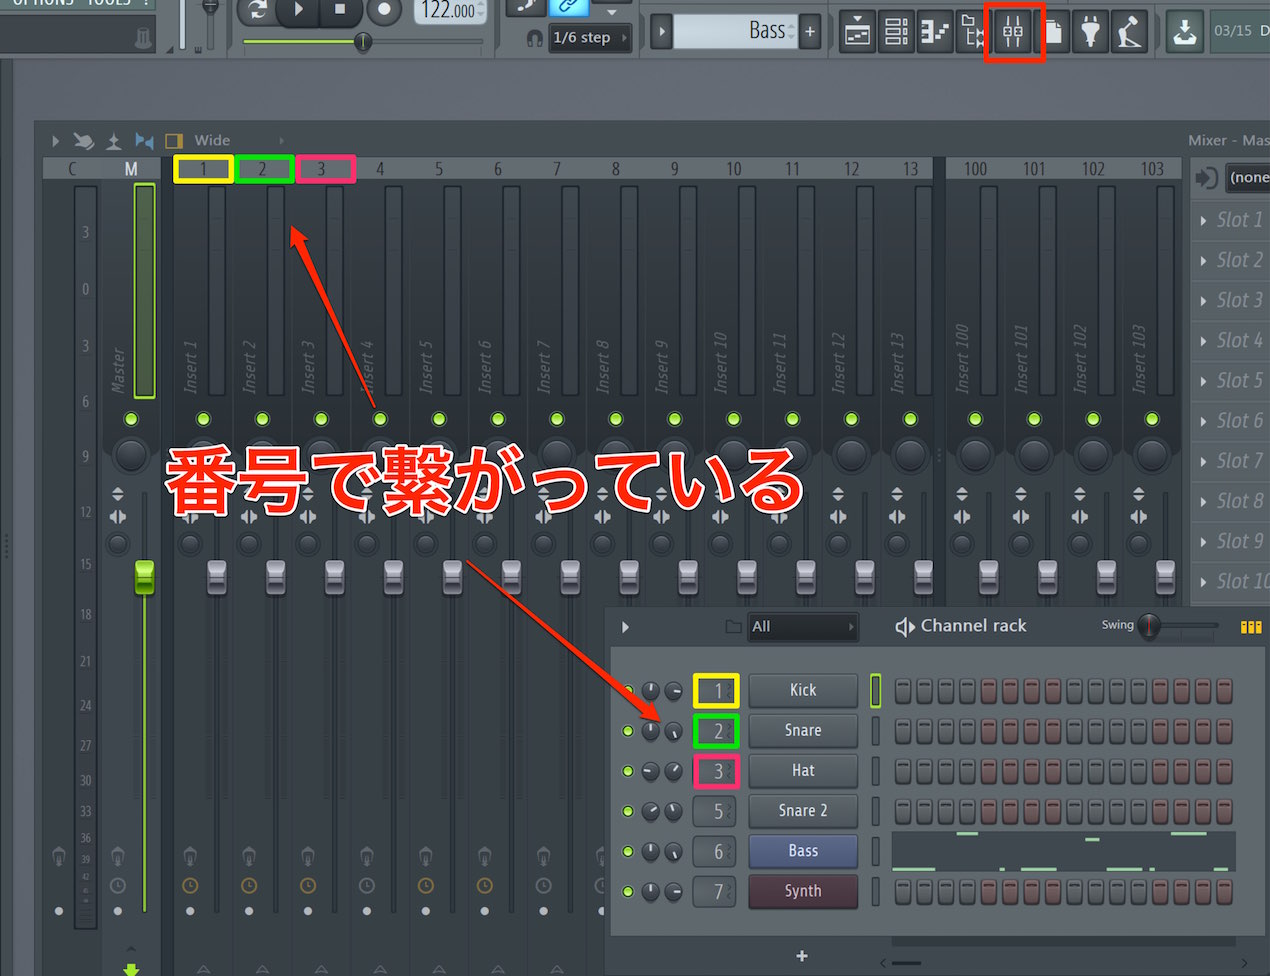The image size is (1270, 976).
Task: Open the Hat channel button
Action: 803,770
